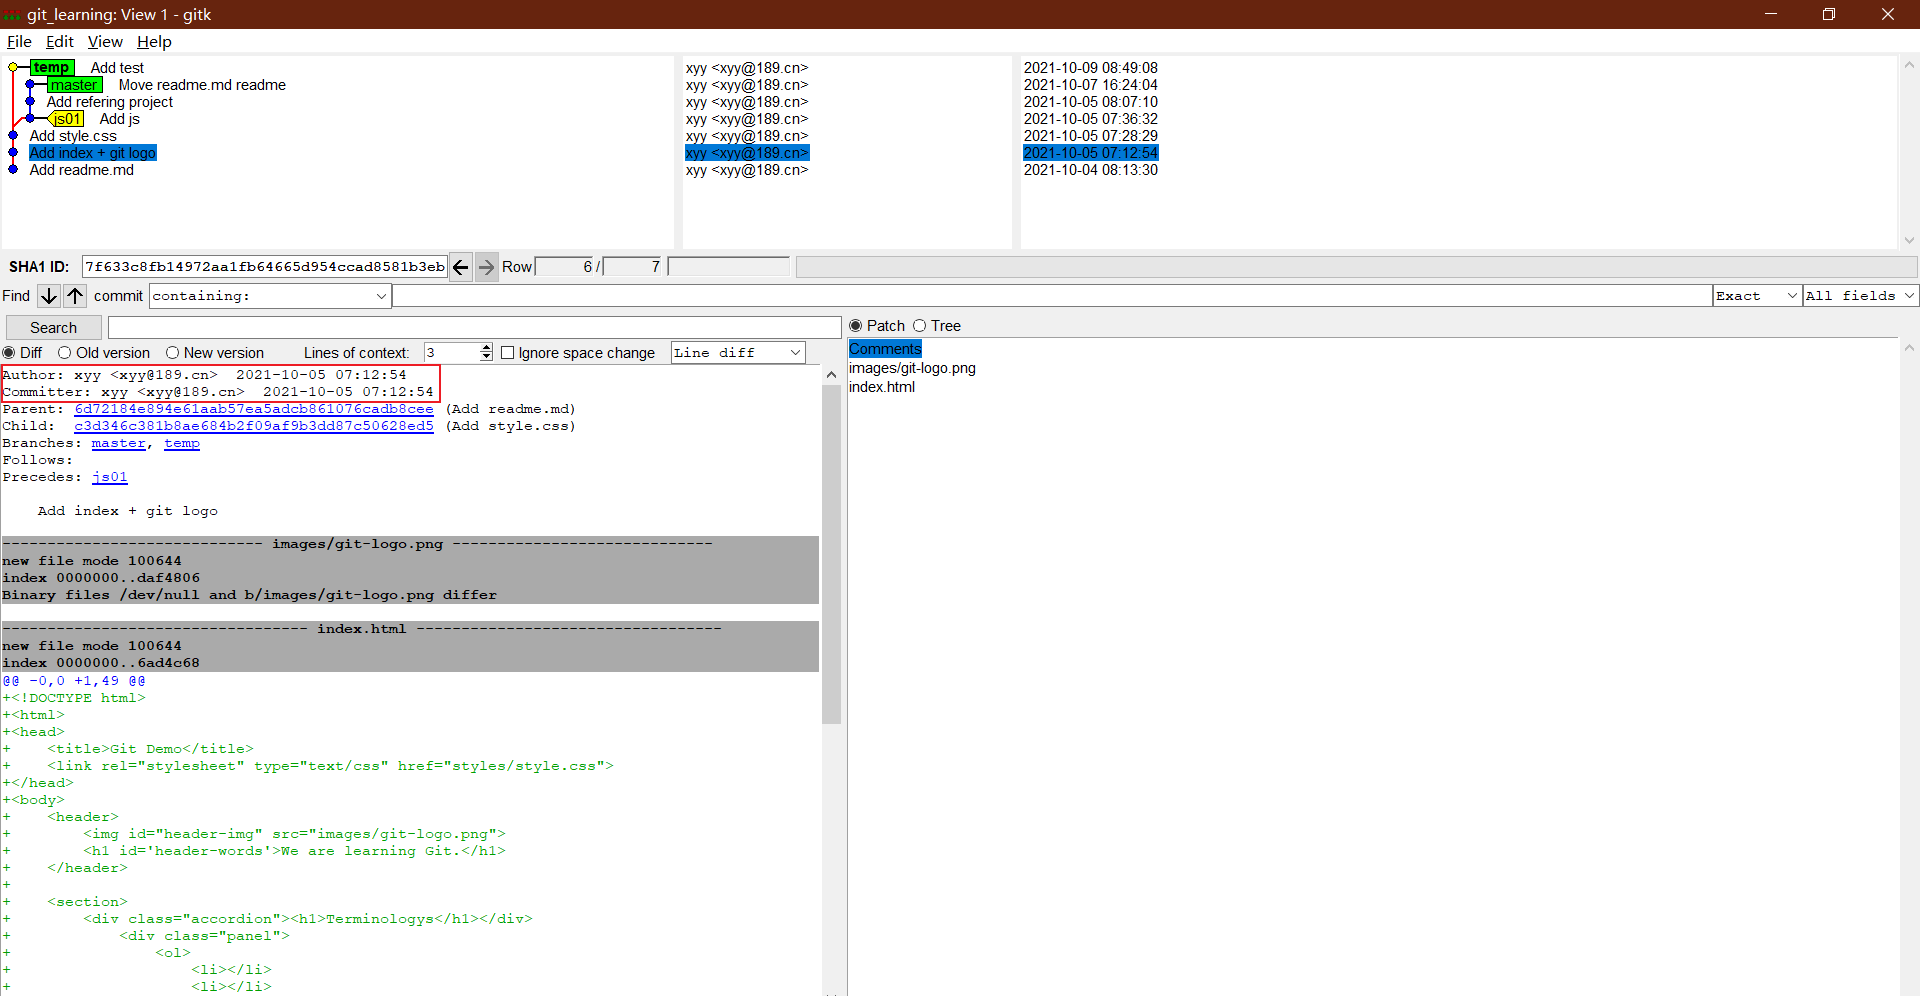Select commit 'Add test'
Image resolution: width=1920 pixels, height=996 pixels.
[117, 68]
